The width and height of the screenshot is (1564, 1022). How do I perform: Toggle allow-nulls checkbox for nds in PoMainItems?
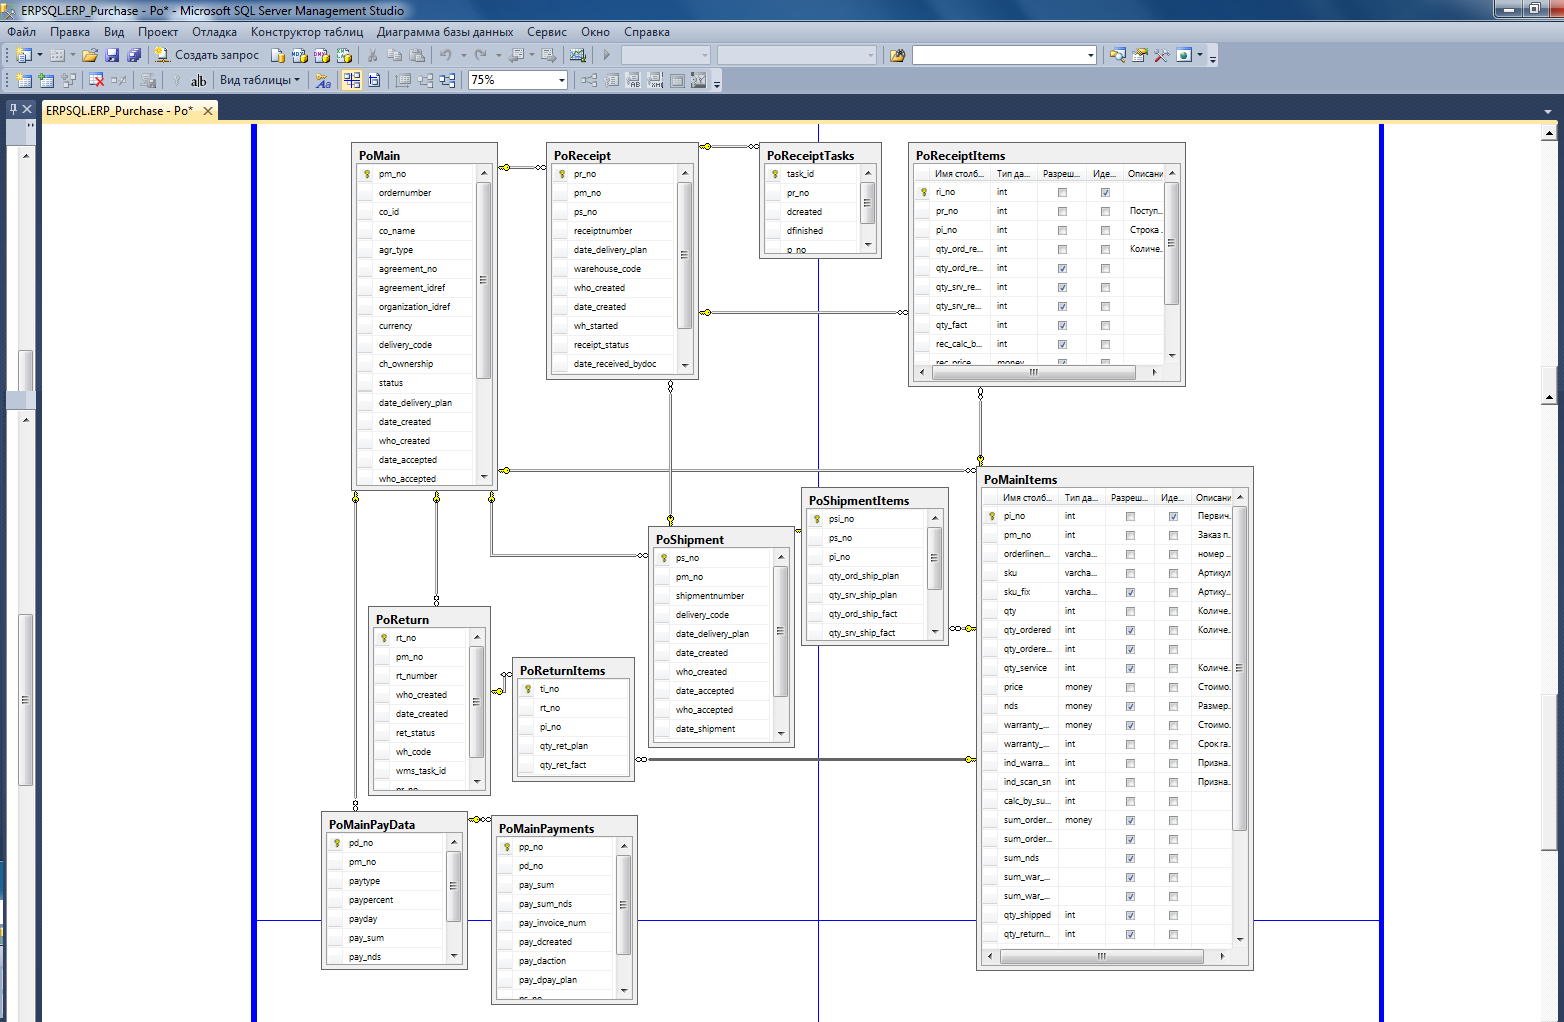pos(1130,707)
